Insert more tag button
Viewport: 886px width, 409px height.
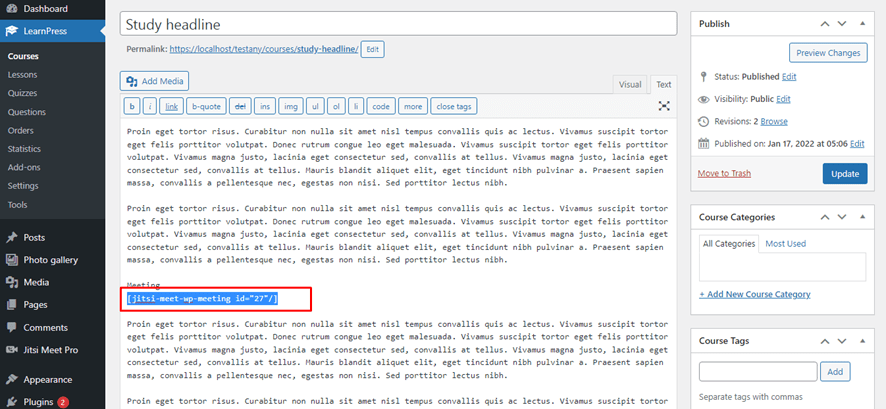pos(413,106)
